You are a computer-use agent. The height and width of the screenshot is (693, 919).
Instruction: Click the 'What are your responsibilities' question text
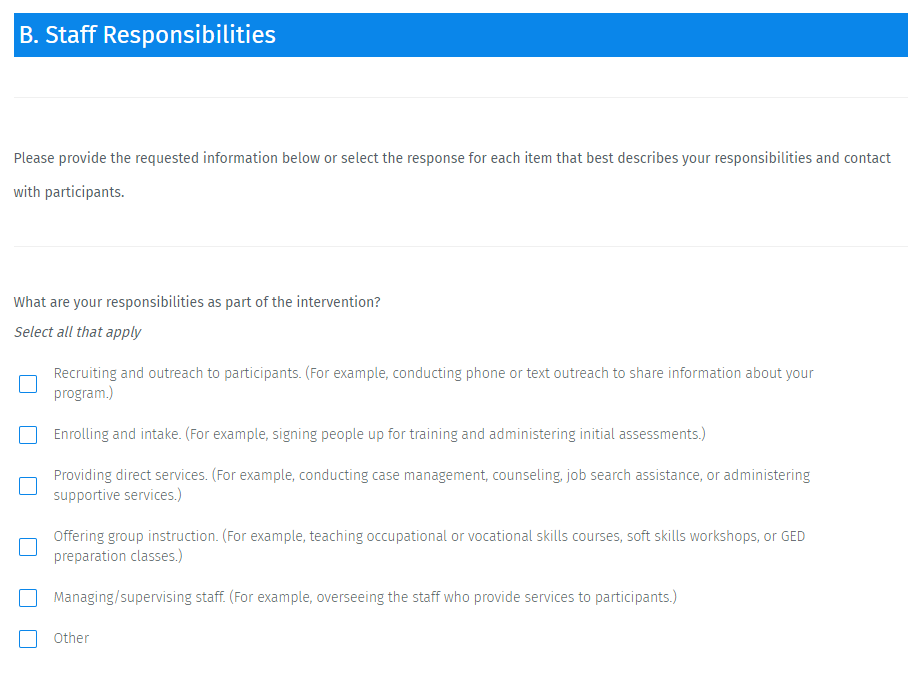pos(197,302)
